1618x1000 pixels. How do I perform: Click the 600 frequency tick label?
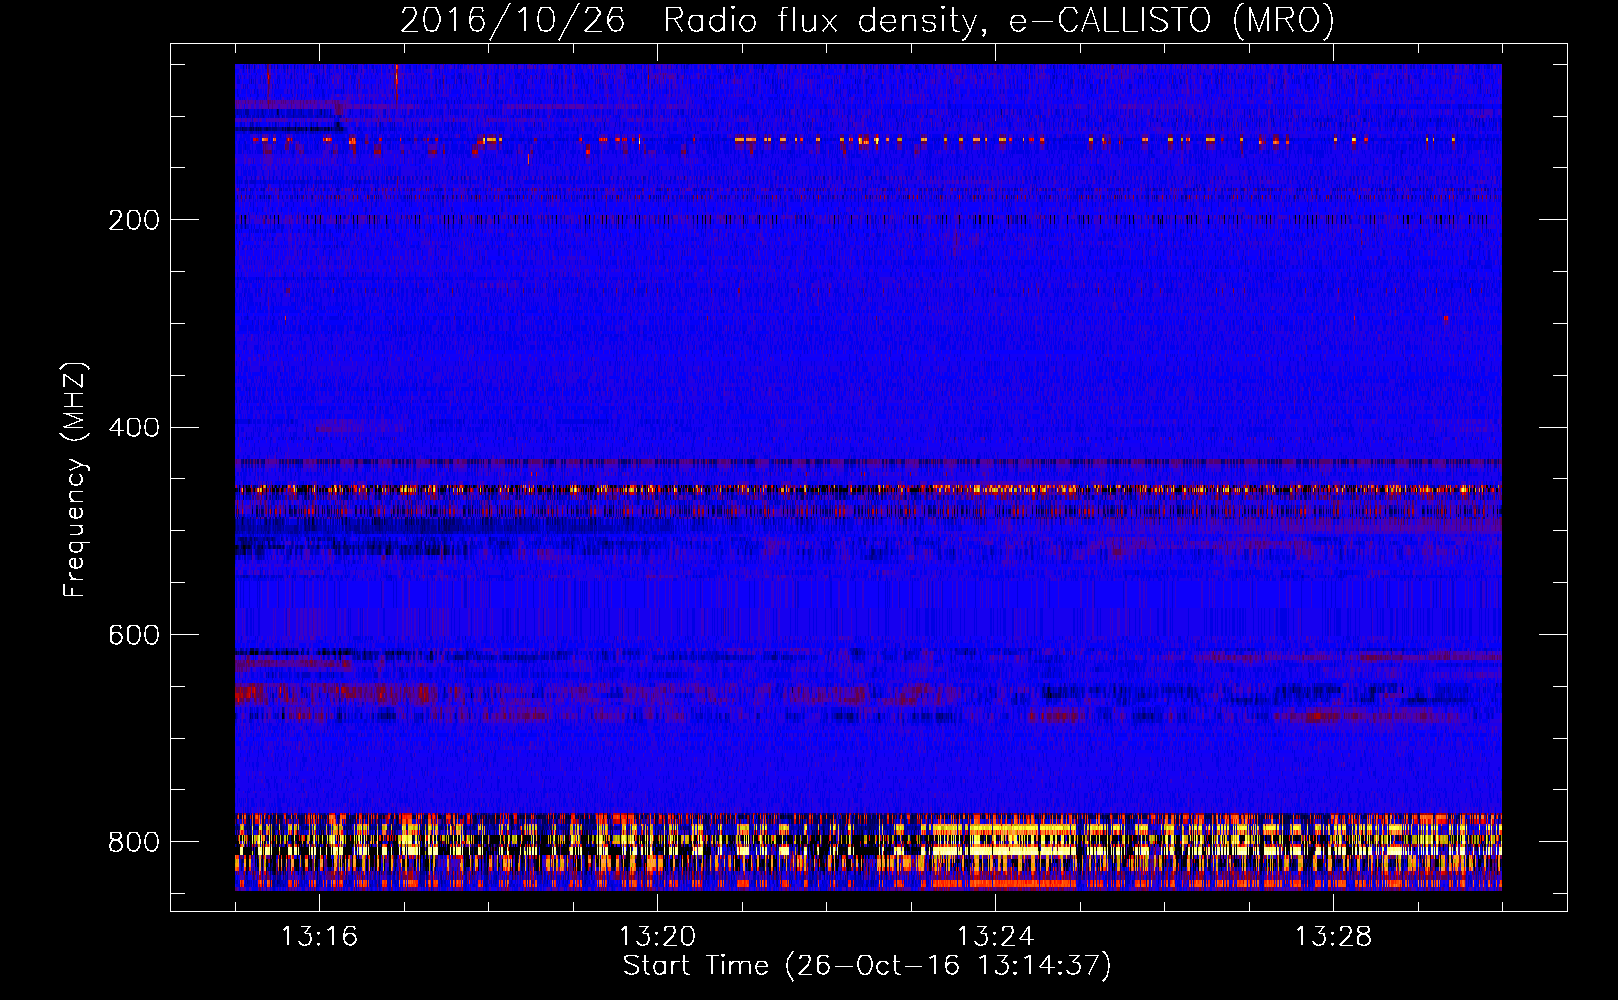(x=134, y=635)
